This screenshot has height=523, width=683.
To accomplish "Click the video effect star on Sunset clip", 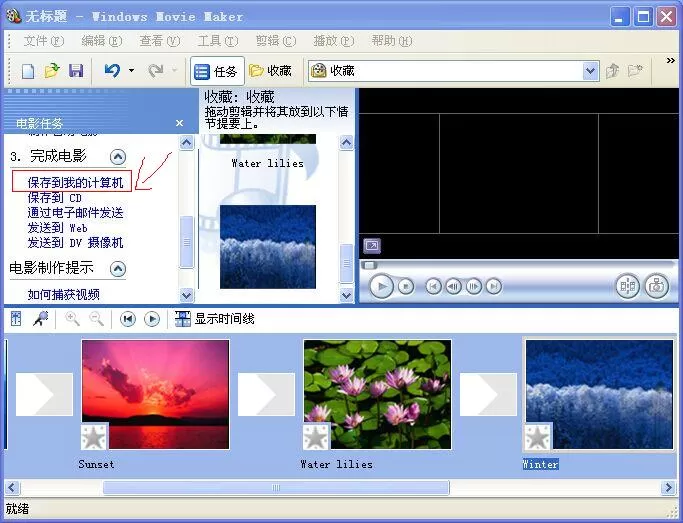I will [94, 436].
